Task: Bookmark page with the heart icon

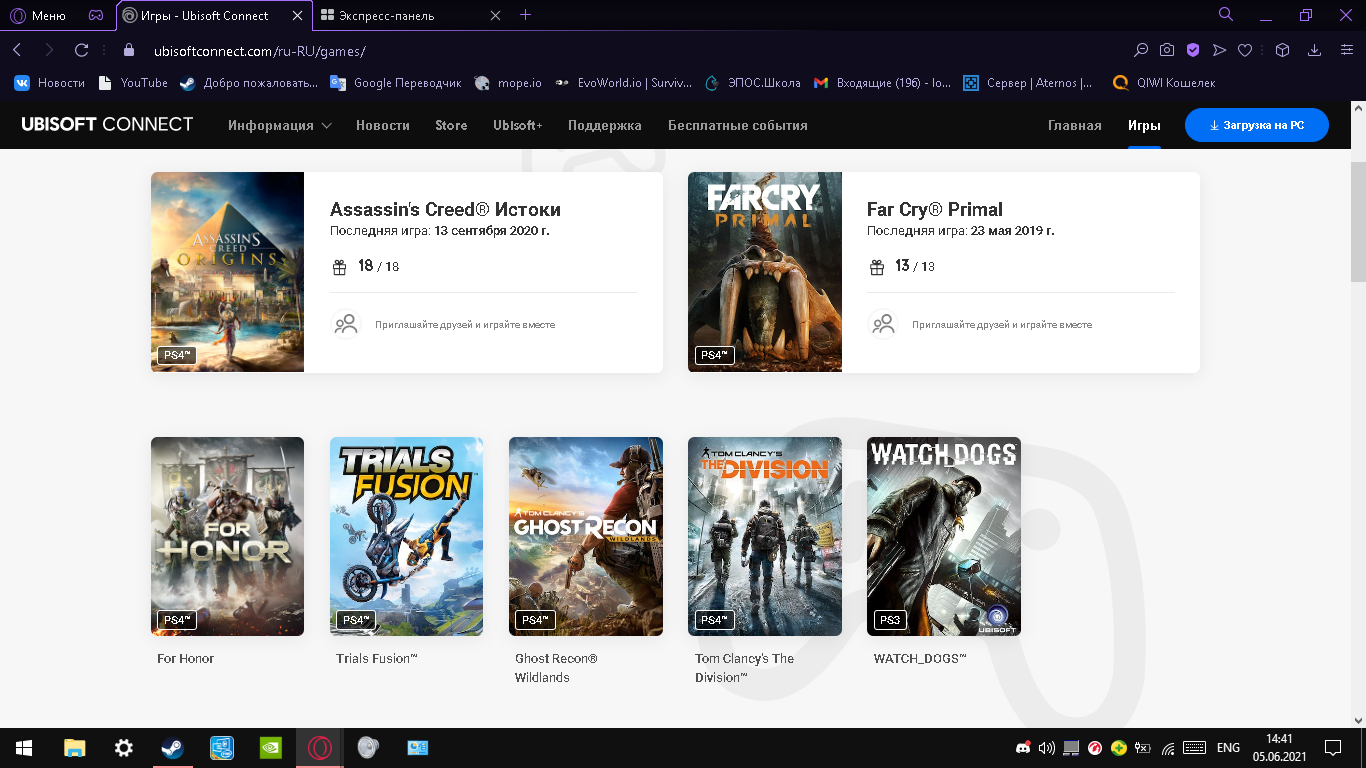Action: click(1245, 50)
